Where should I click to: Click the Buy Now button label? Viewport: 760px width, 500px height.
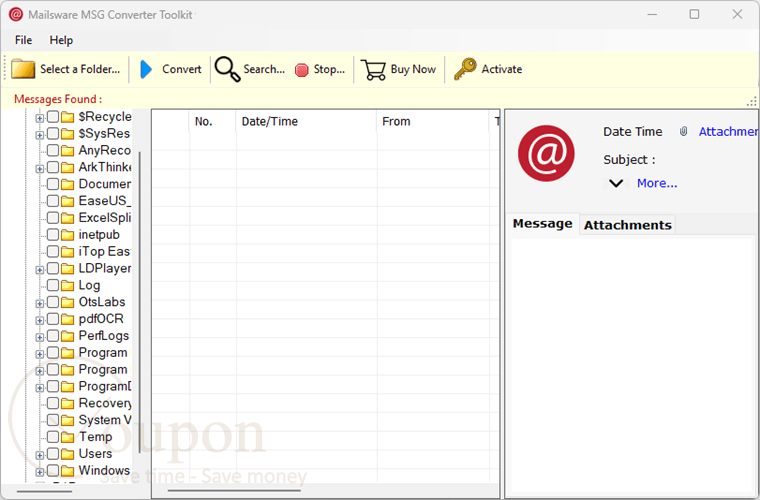click(413, 70)
